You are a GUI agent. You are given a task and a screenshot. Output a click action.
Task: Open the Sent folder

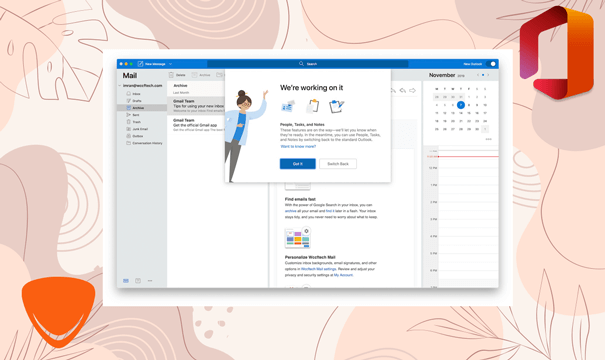pos(142,115)
